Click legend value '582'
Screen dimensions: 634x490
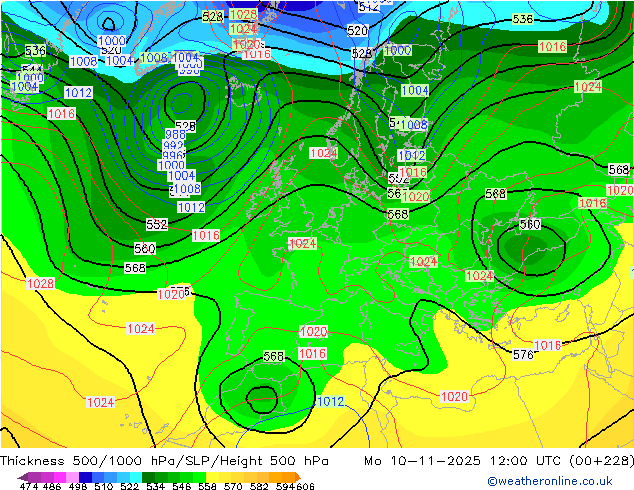click(x=259, y=486)
